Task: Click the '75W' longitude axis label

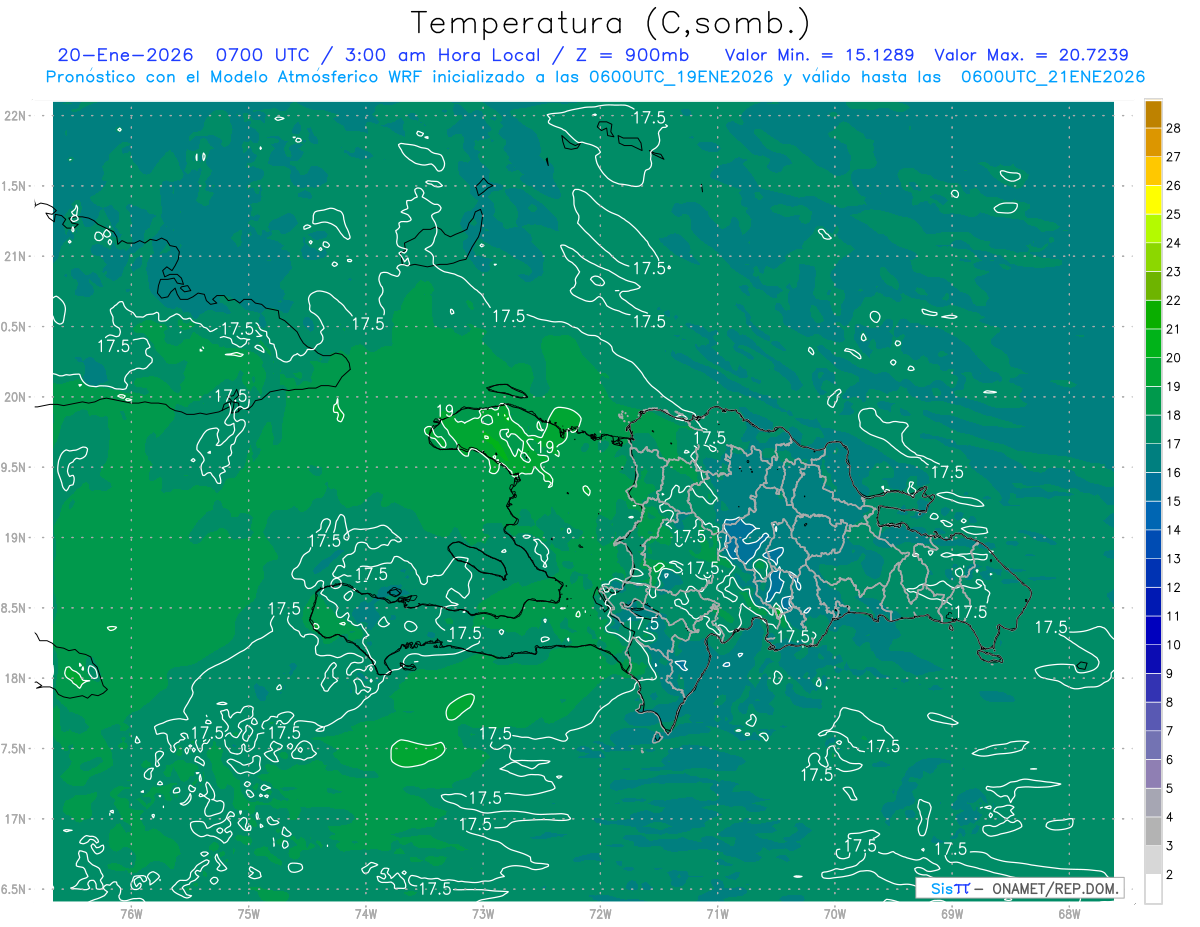Action: point(249,913)
